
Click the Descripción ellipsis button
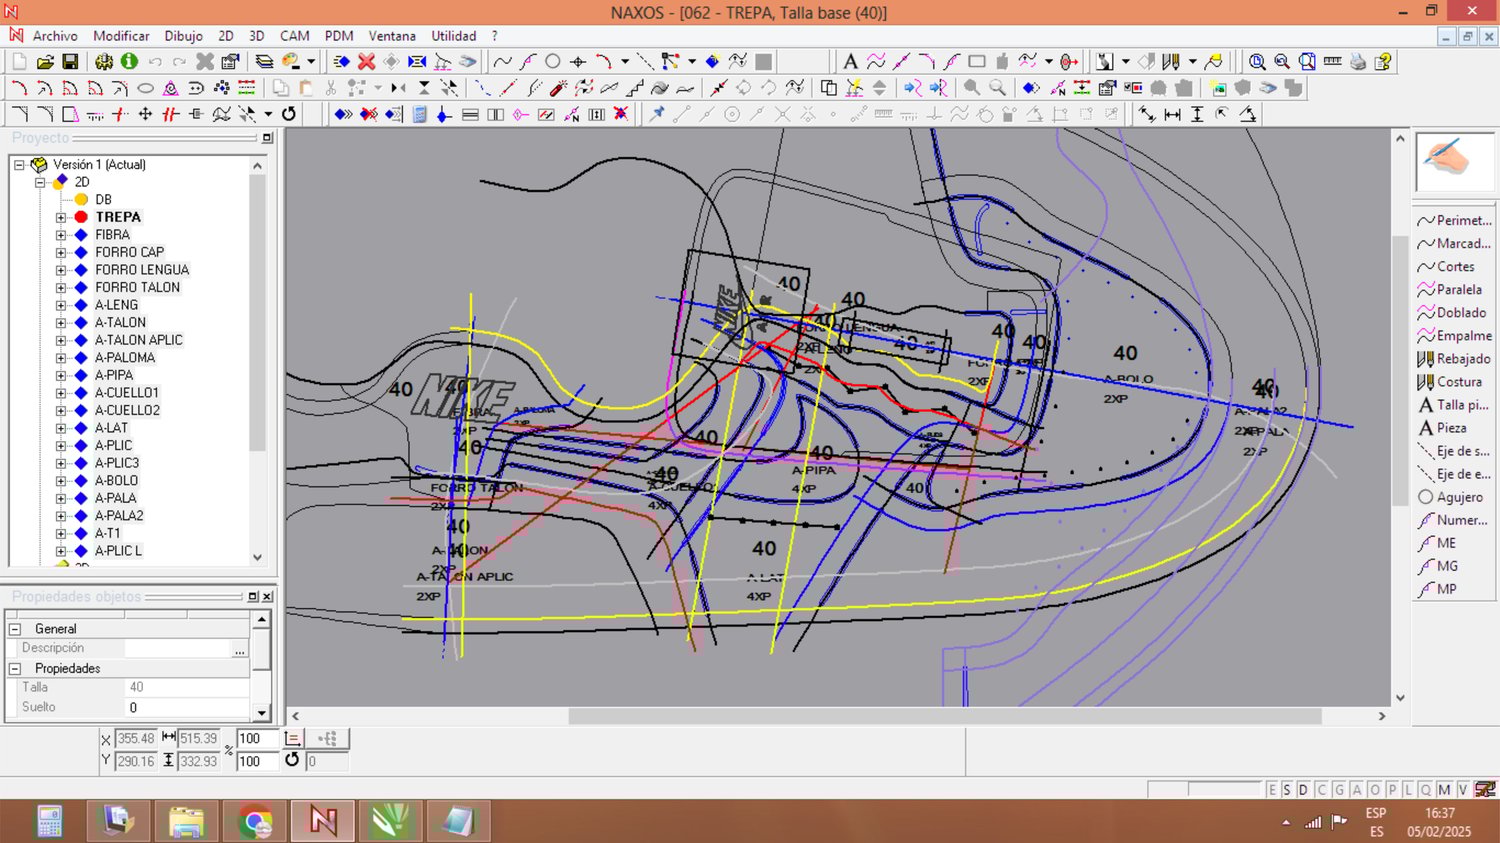click(239, 649)
